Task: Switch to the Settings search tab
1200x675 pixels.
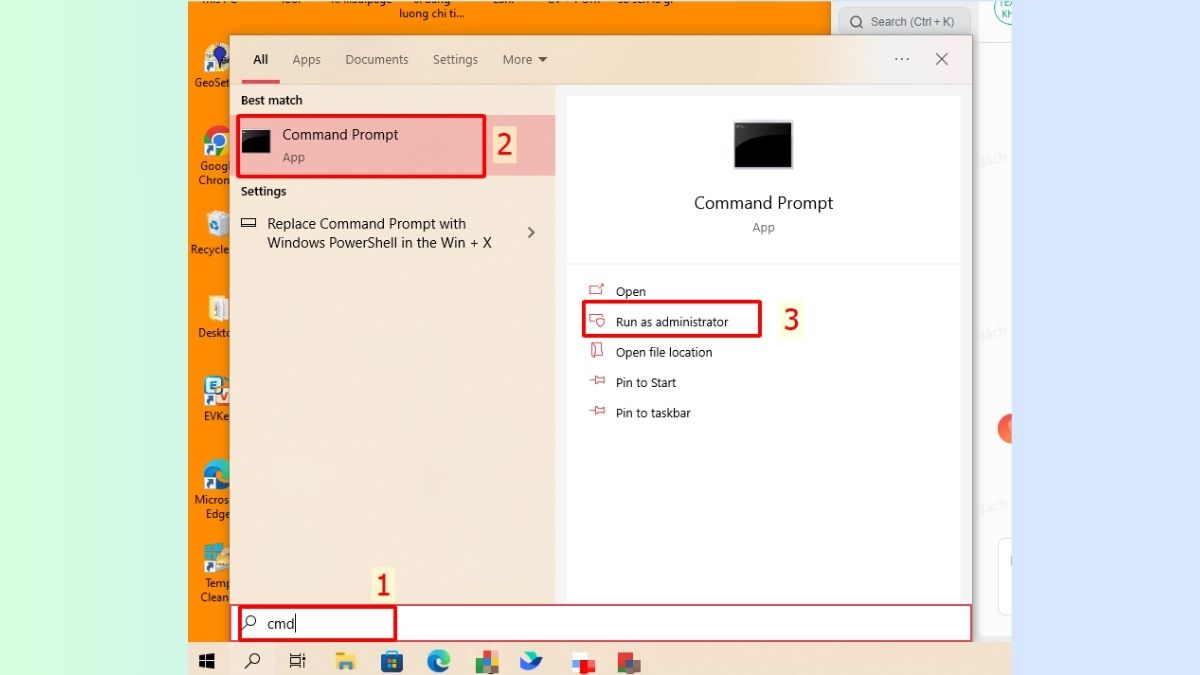Action: point(455,60)
